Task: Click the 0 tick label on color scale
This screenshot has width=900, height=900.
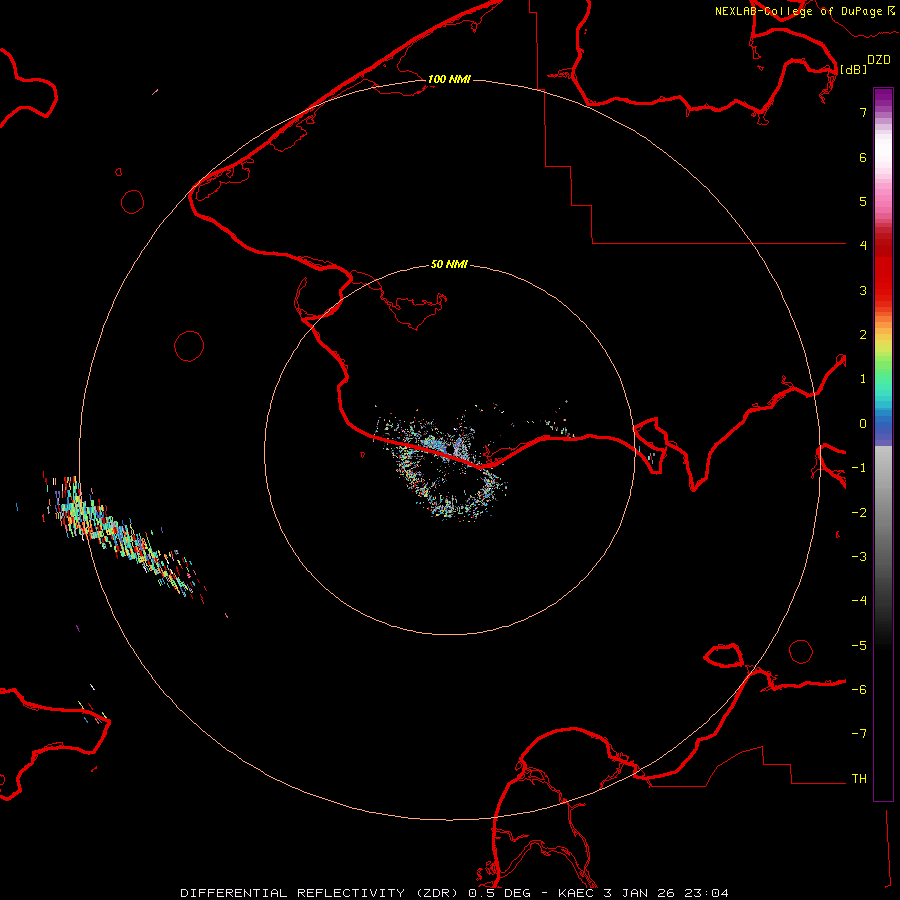Action: tap(863, 424)
